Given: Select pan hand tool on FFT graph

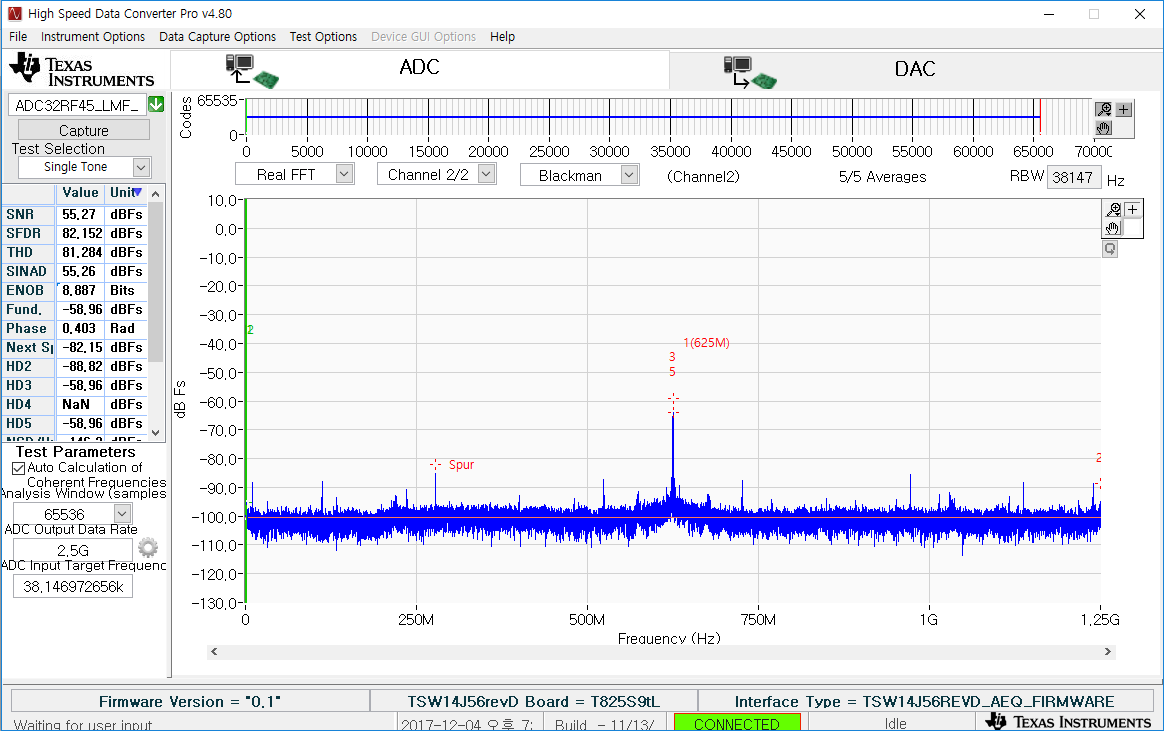Looking at the screenshot, I should click(x=1113, y=228).
